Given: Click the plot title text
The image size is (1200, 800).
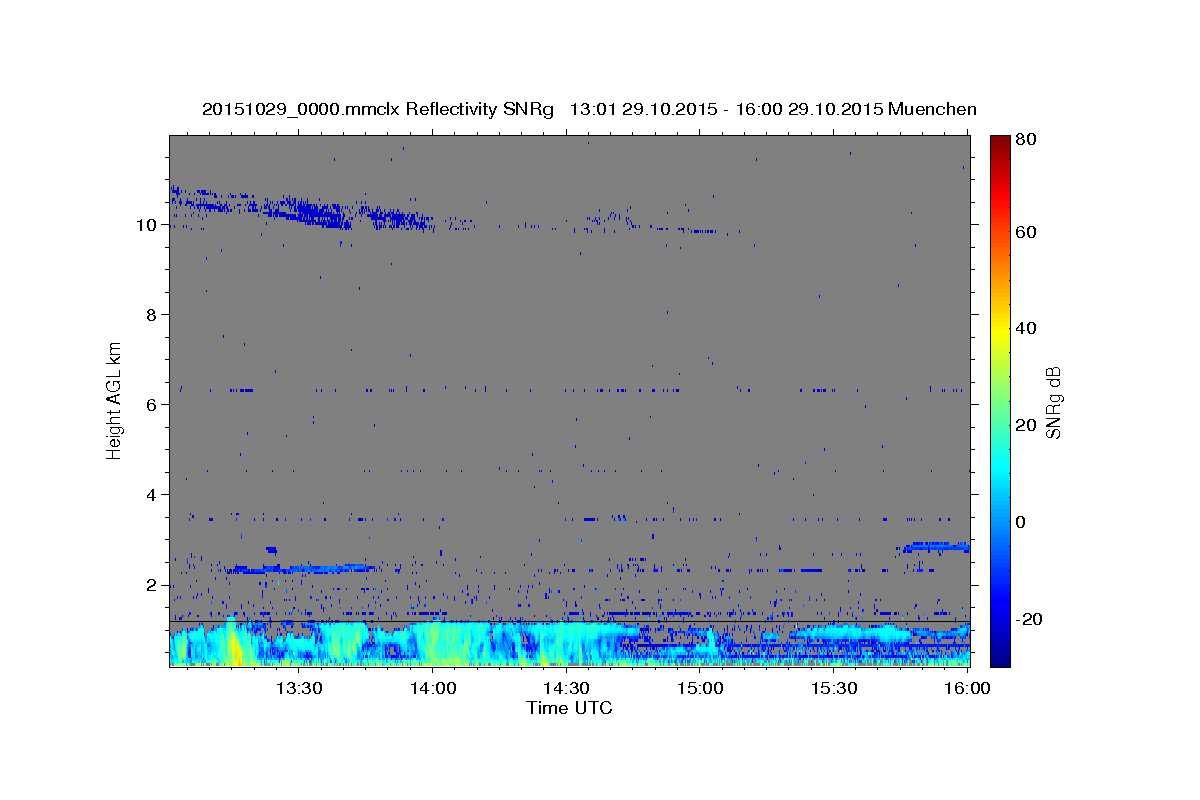Looking at the screenshot, I should pyautogui.click(x=589, y=109).
